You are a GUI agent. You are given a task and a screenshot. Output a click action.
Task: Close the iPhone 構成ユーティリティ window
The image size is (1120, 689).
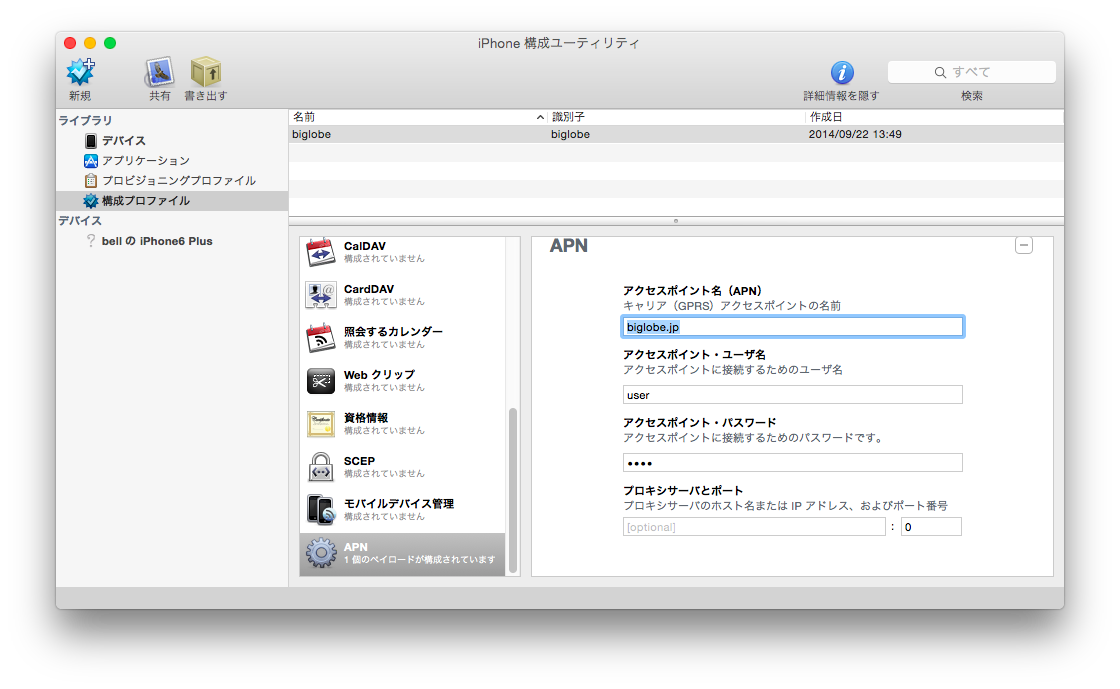(70, 43)
